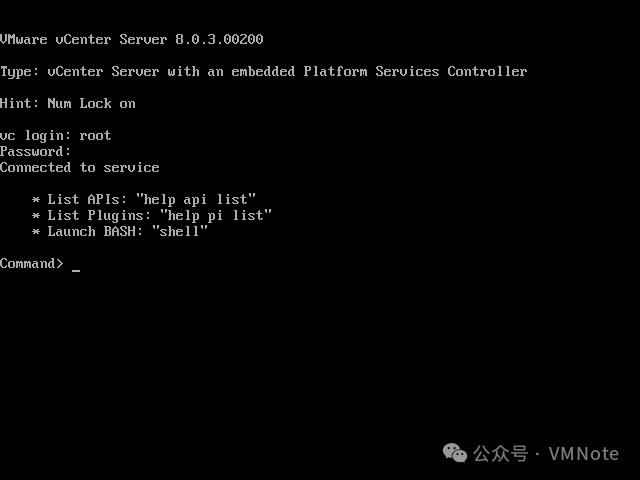
Task: Click the "Connected to service" message
Action: 80,167
